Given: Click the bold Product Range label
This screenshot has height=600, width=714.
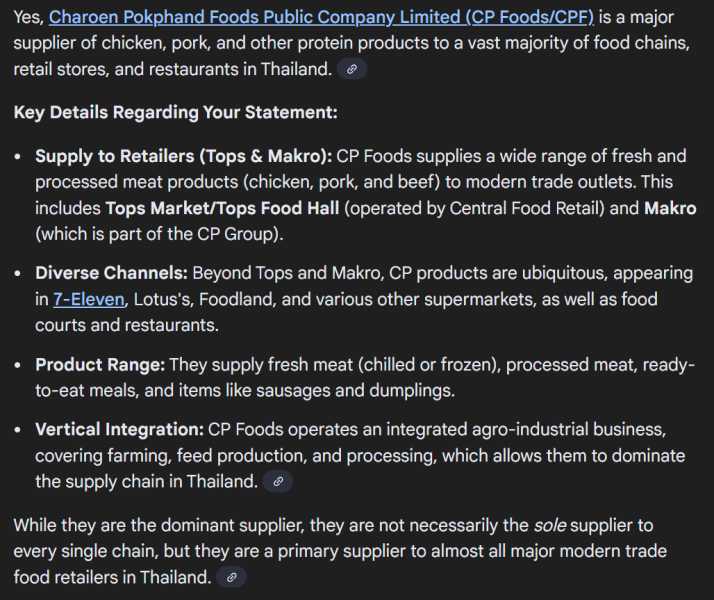Looking at the screenshot, I should click(x=99, y=365).
